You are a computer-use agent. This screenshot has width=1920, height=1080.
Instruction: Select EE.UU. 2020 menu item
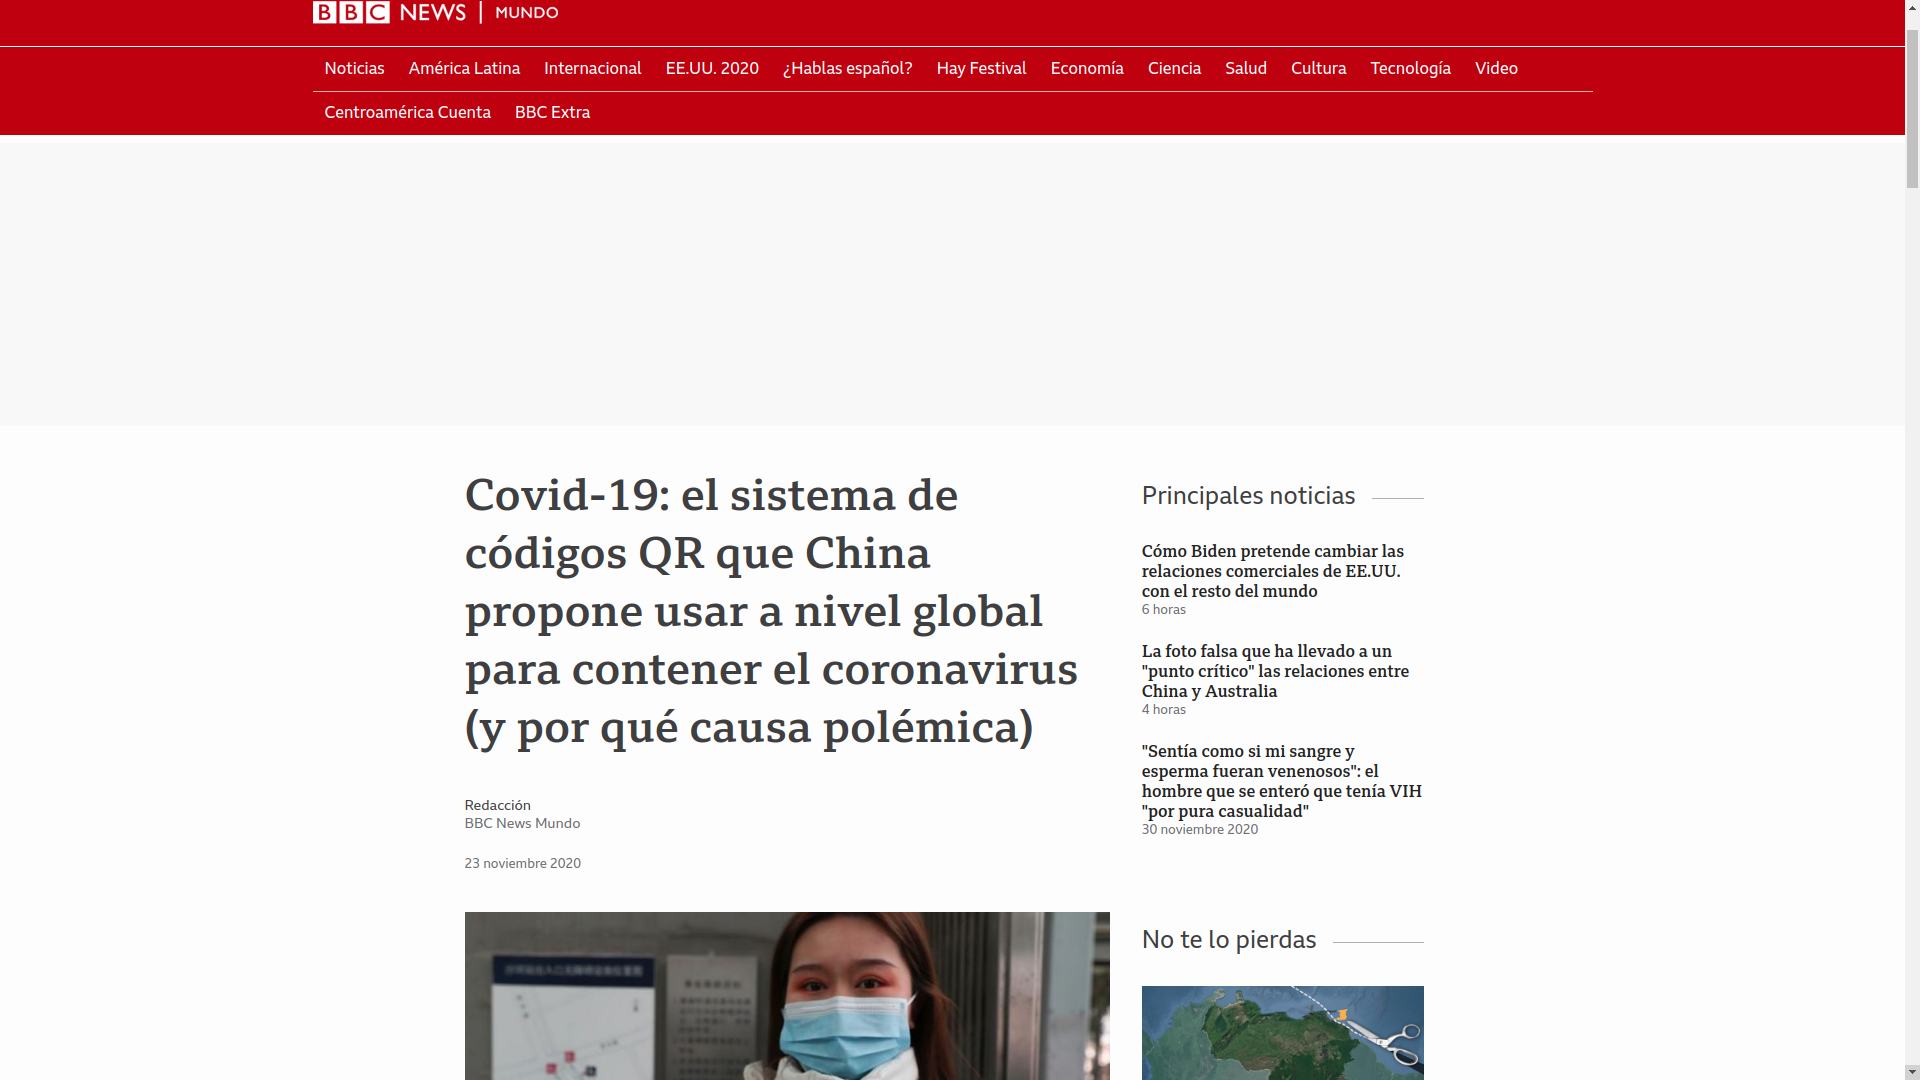[x=712, y=69]
